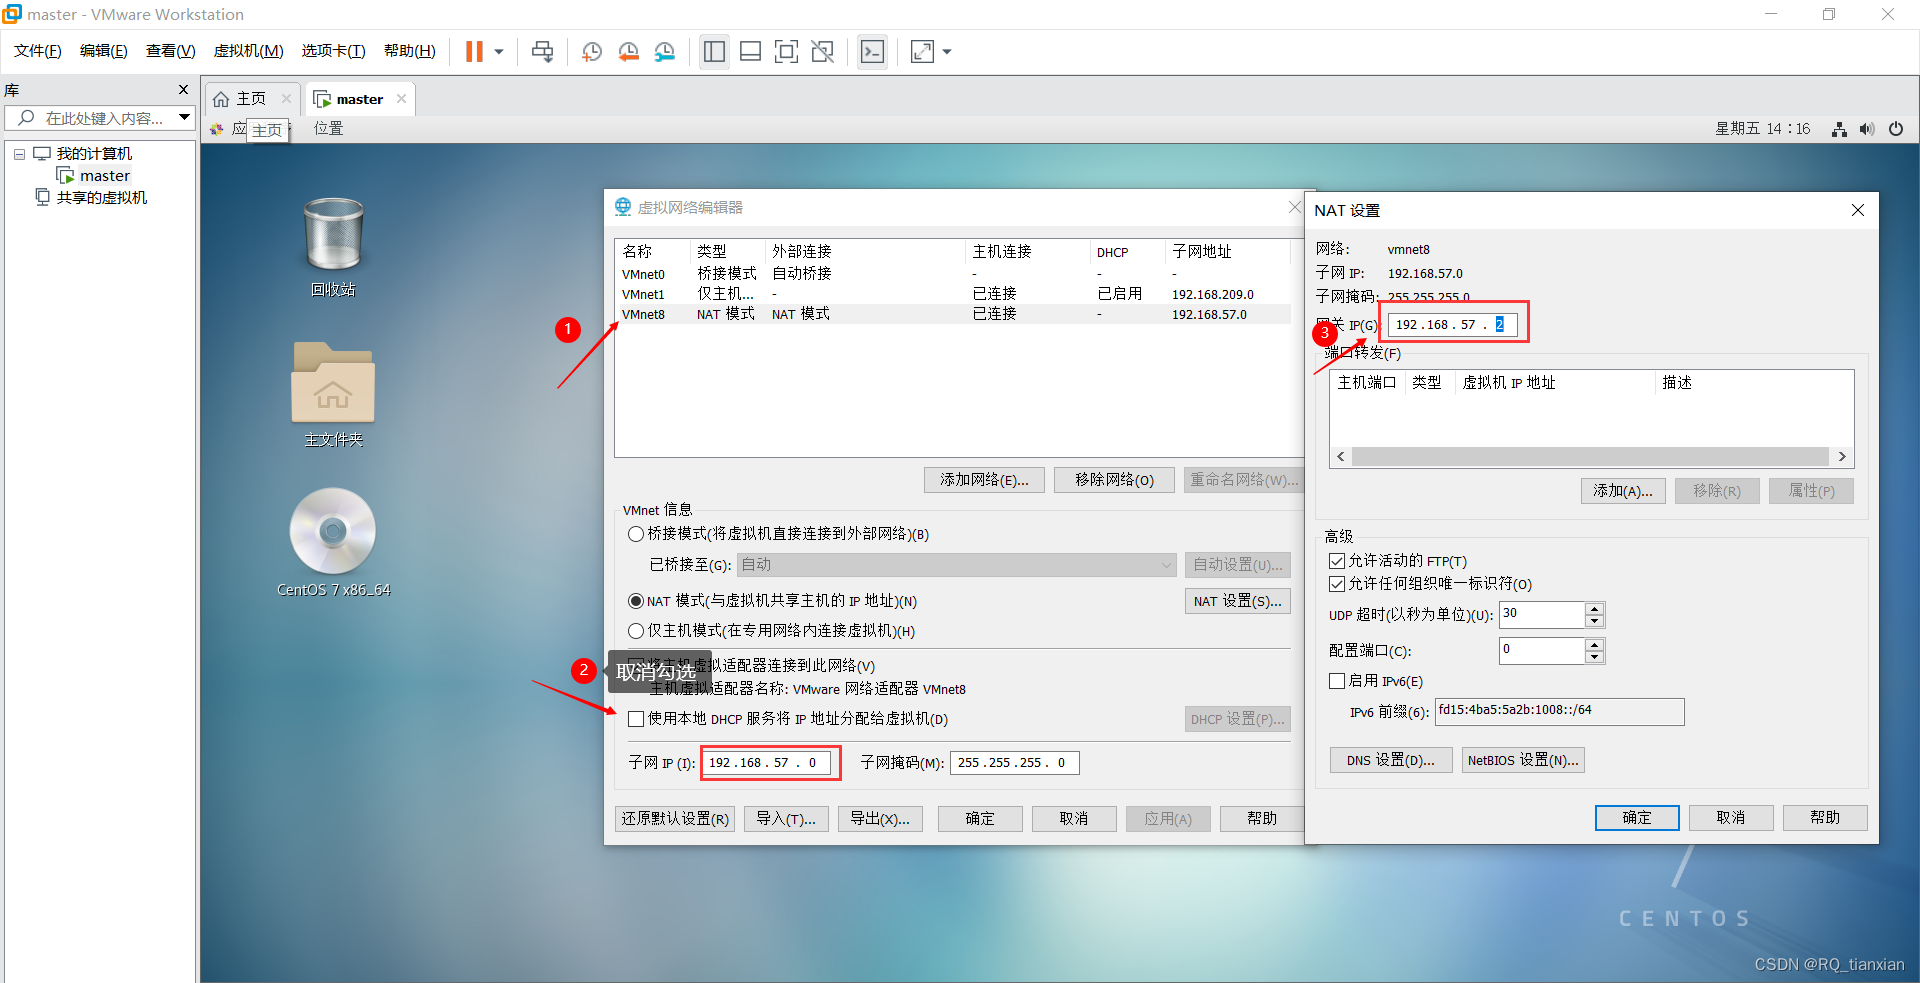Choose the NAT 模式 radio button
Viewport: 1920px width, 983px height.
635,601
